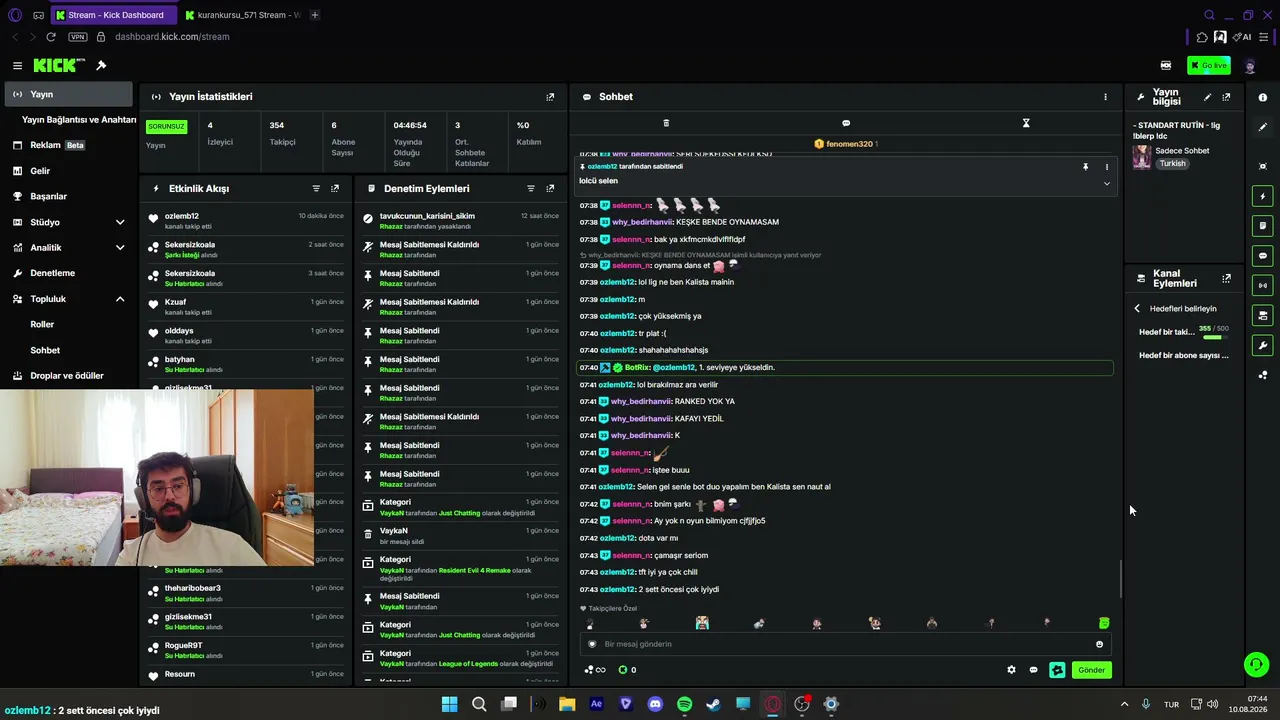1280x720 pixels.
Task: Toggle the wrench stream info icon
Action: 1263,346
